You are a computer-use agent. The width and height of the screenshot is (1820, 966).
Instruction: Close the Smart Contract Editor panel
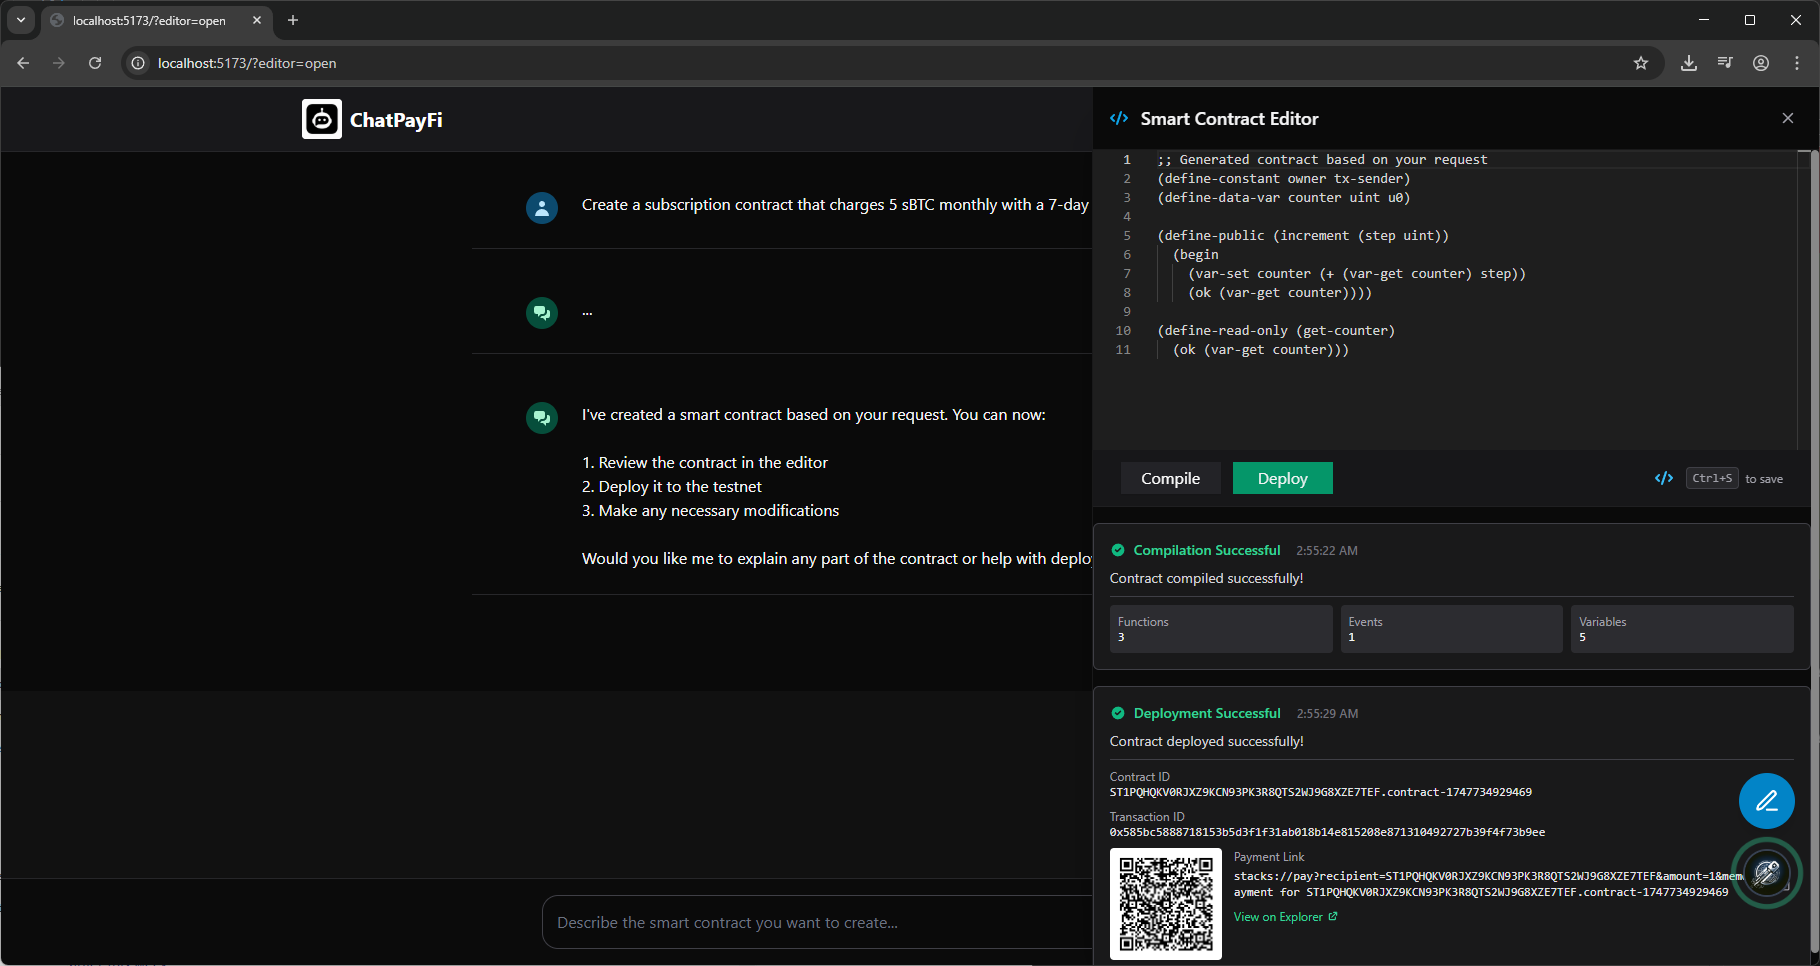(x=1788, y=118)
